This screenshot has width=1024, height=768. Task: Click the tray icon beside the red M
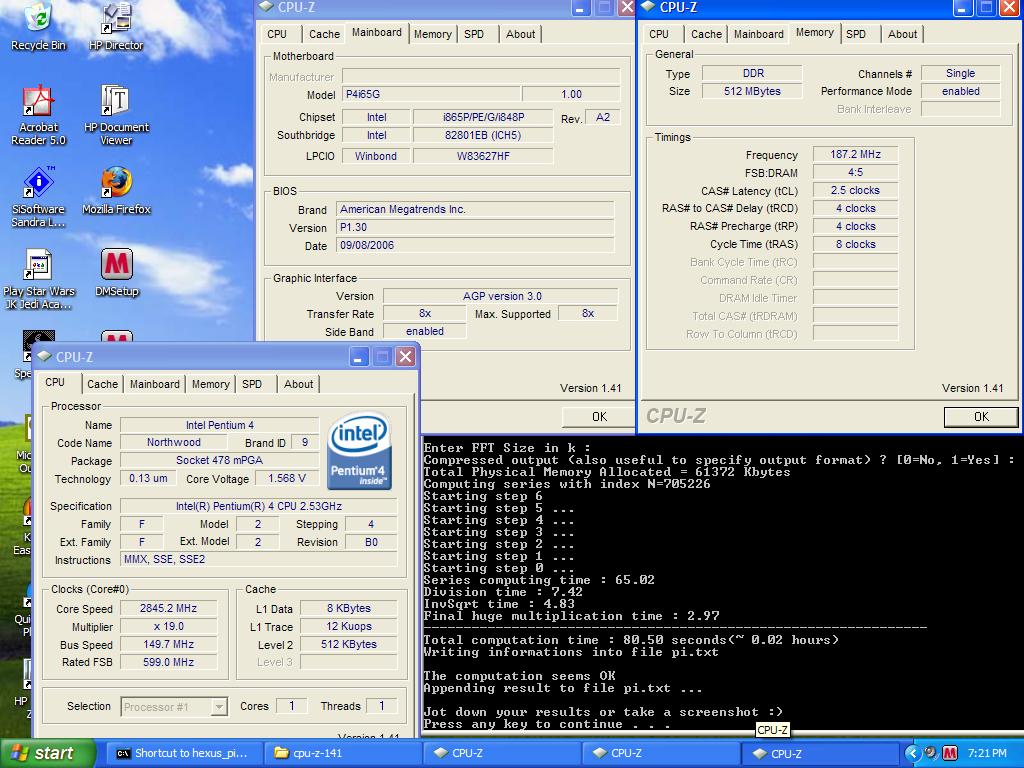click(931, 753)
